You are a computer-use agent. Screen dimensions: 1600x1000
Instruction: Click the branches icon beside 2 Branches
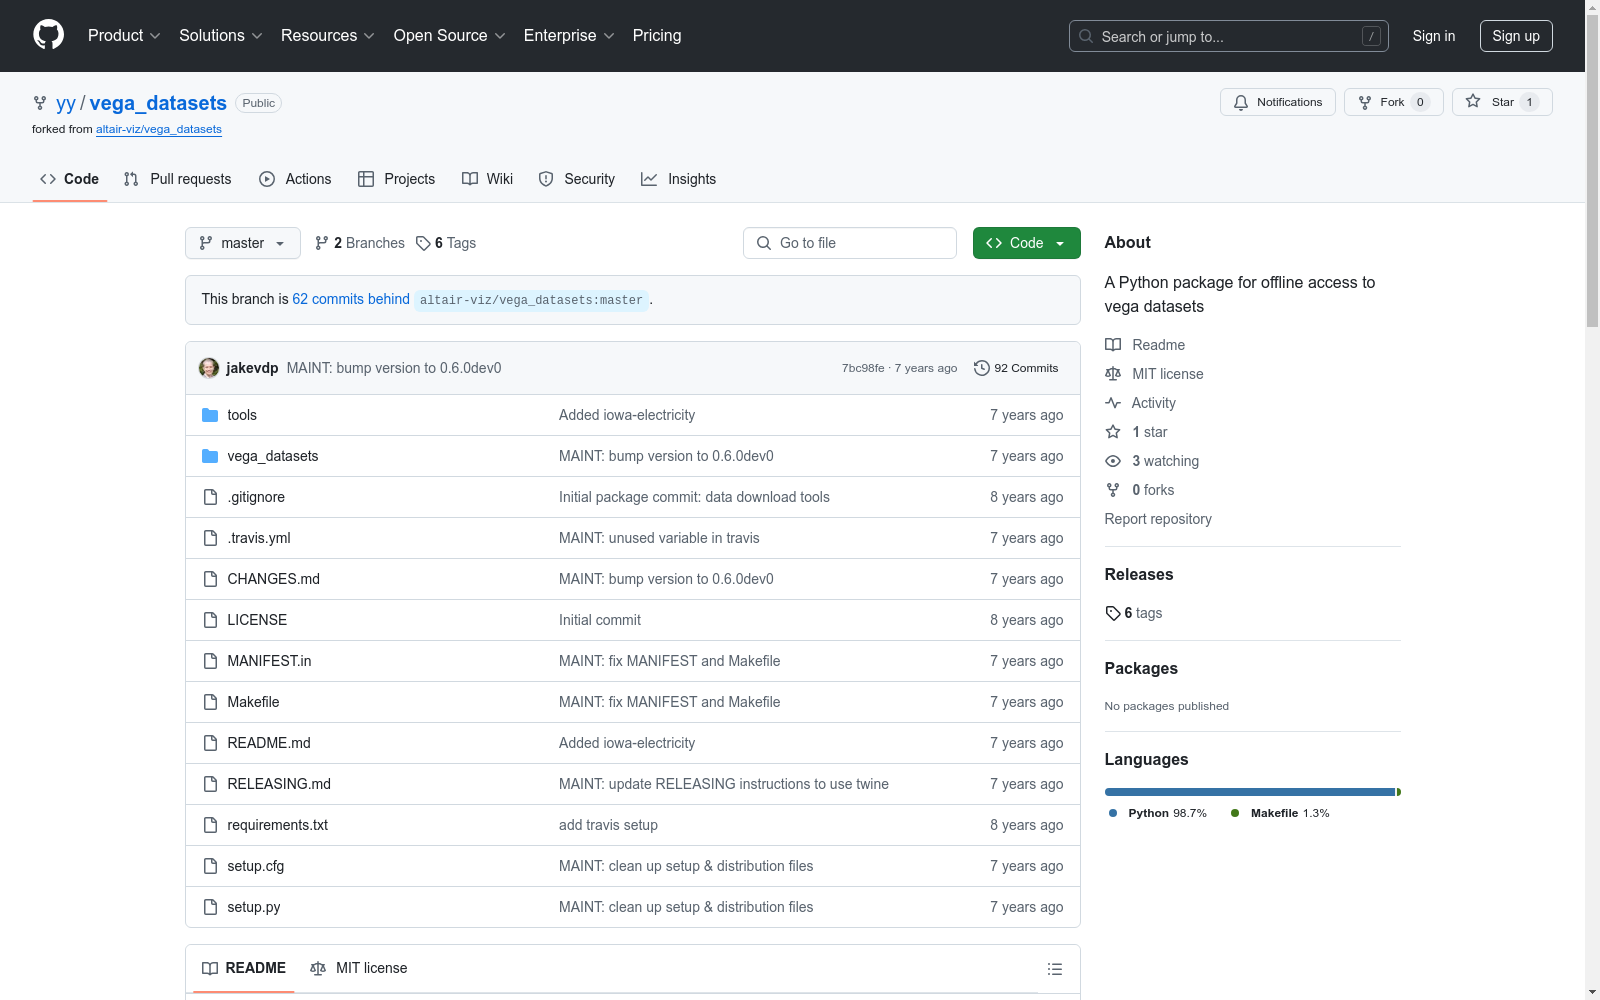[x=321, y=243]
